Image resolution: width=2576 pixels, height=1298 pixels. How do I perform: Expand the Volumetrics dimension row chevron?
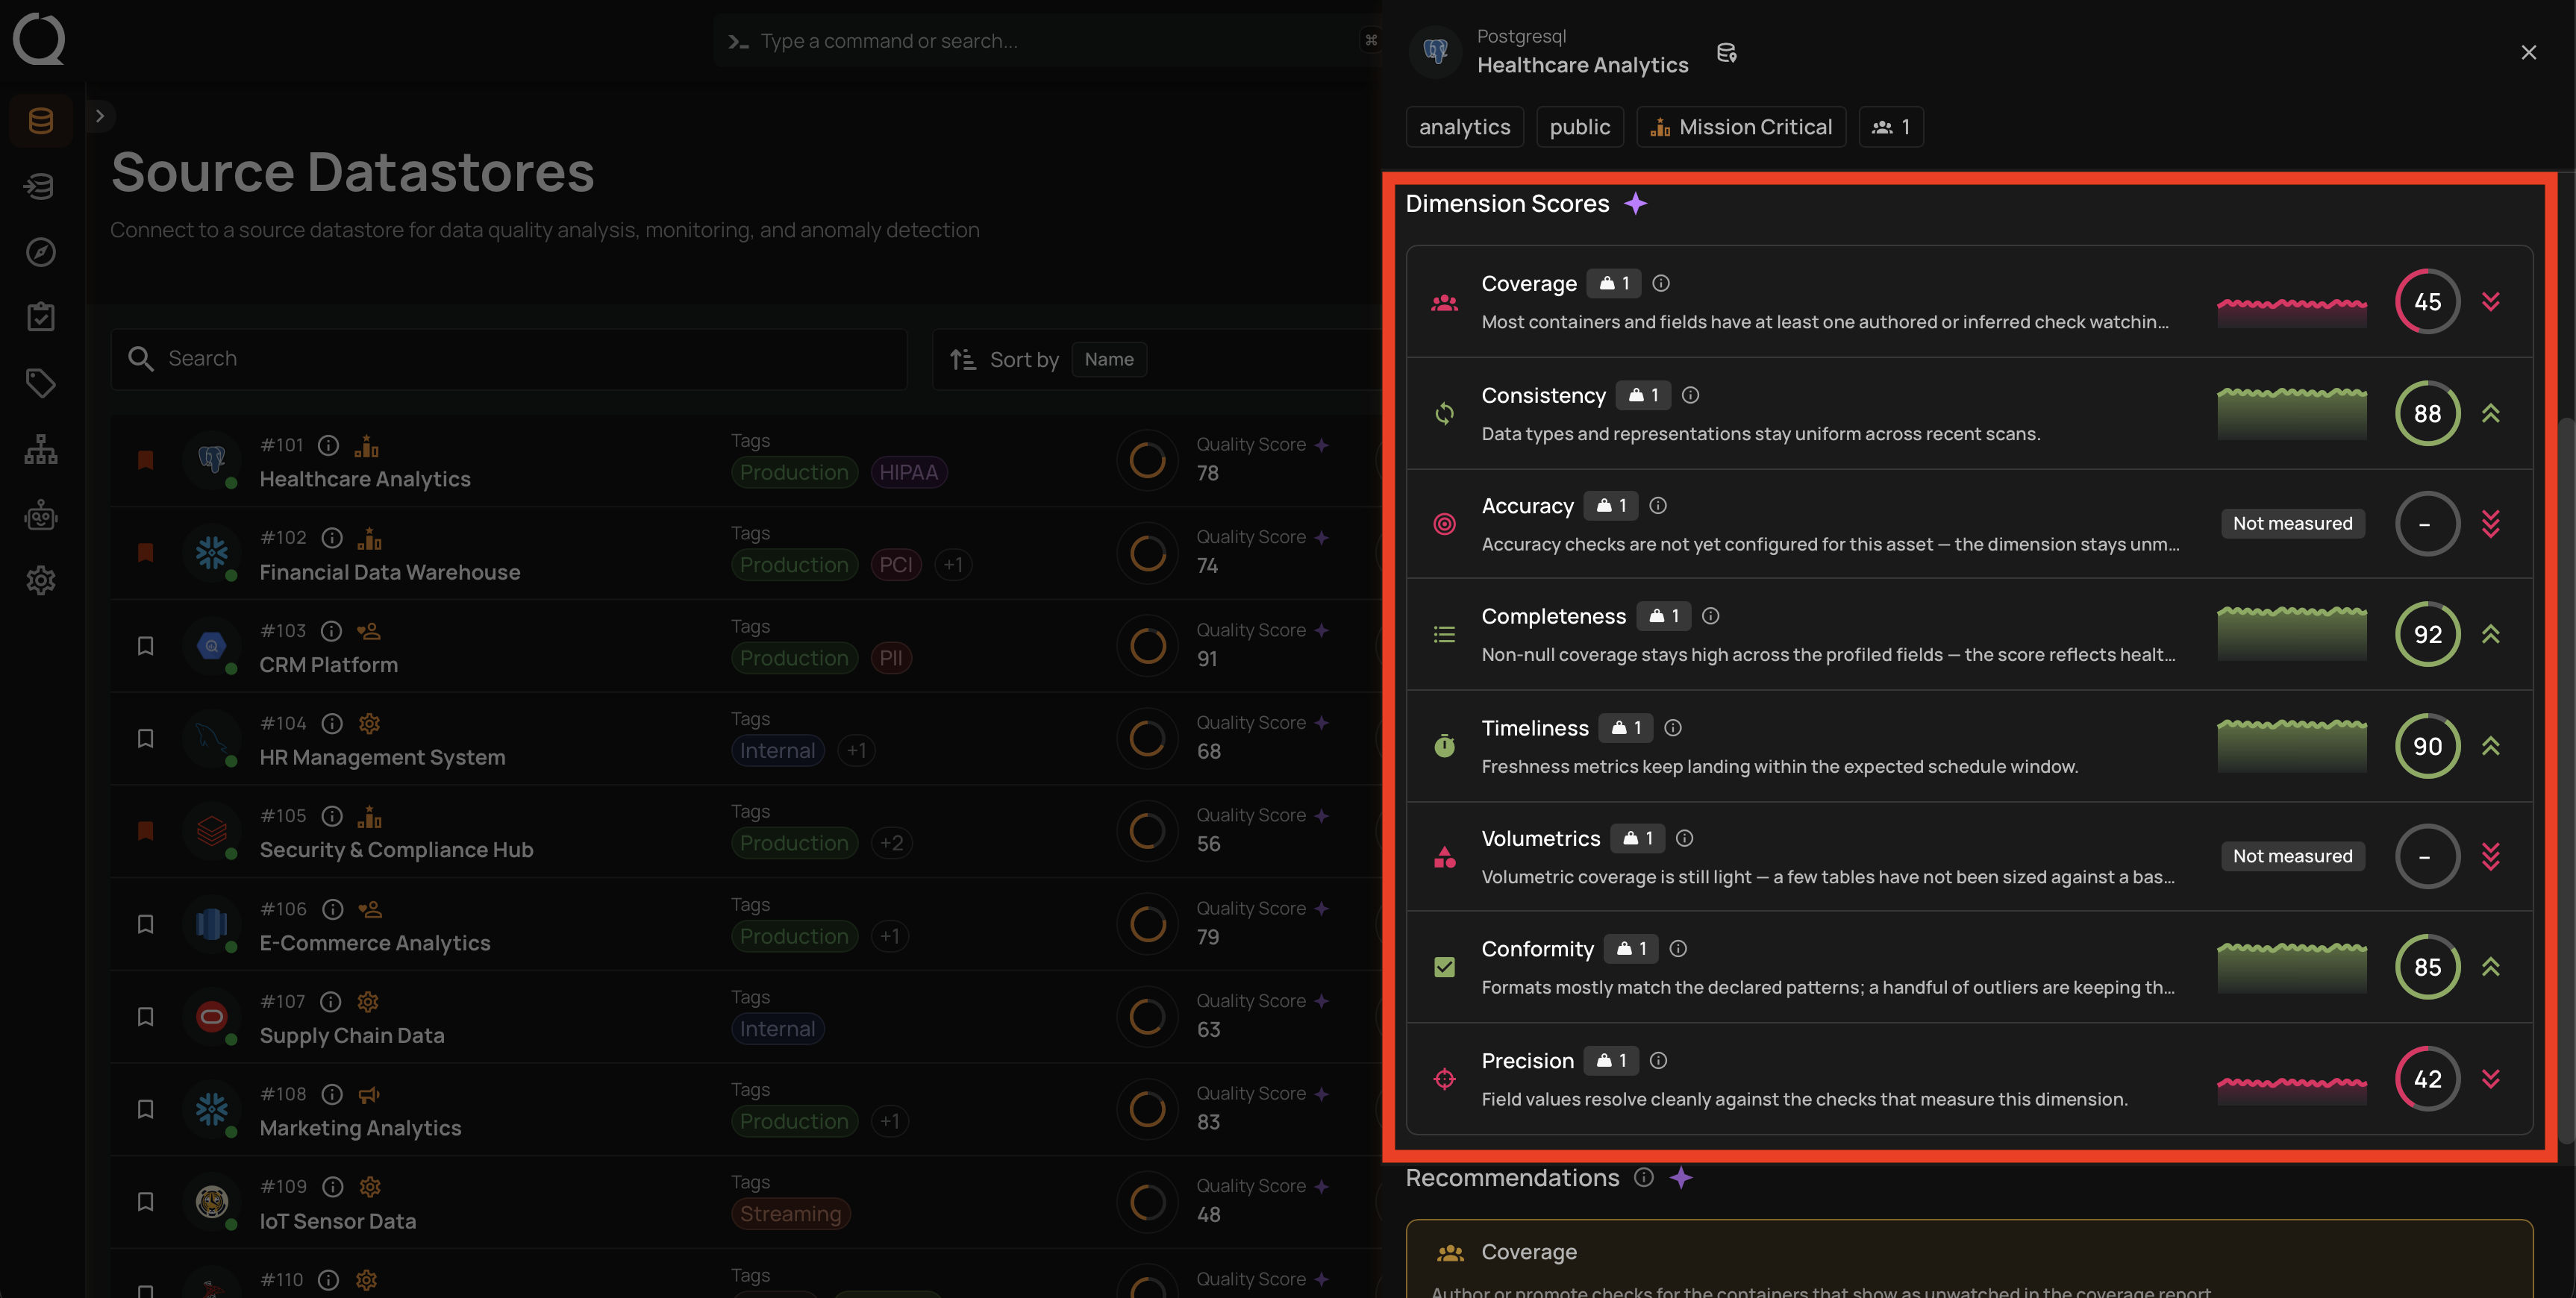click(x=2491, y=857)
